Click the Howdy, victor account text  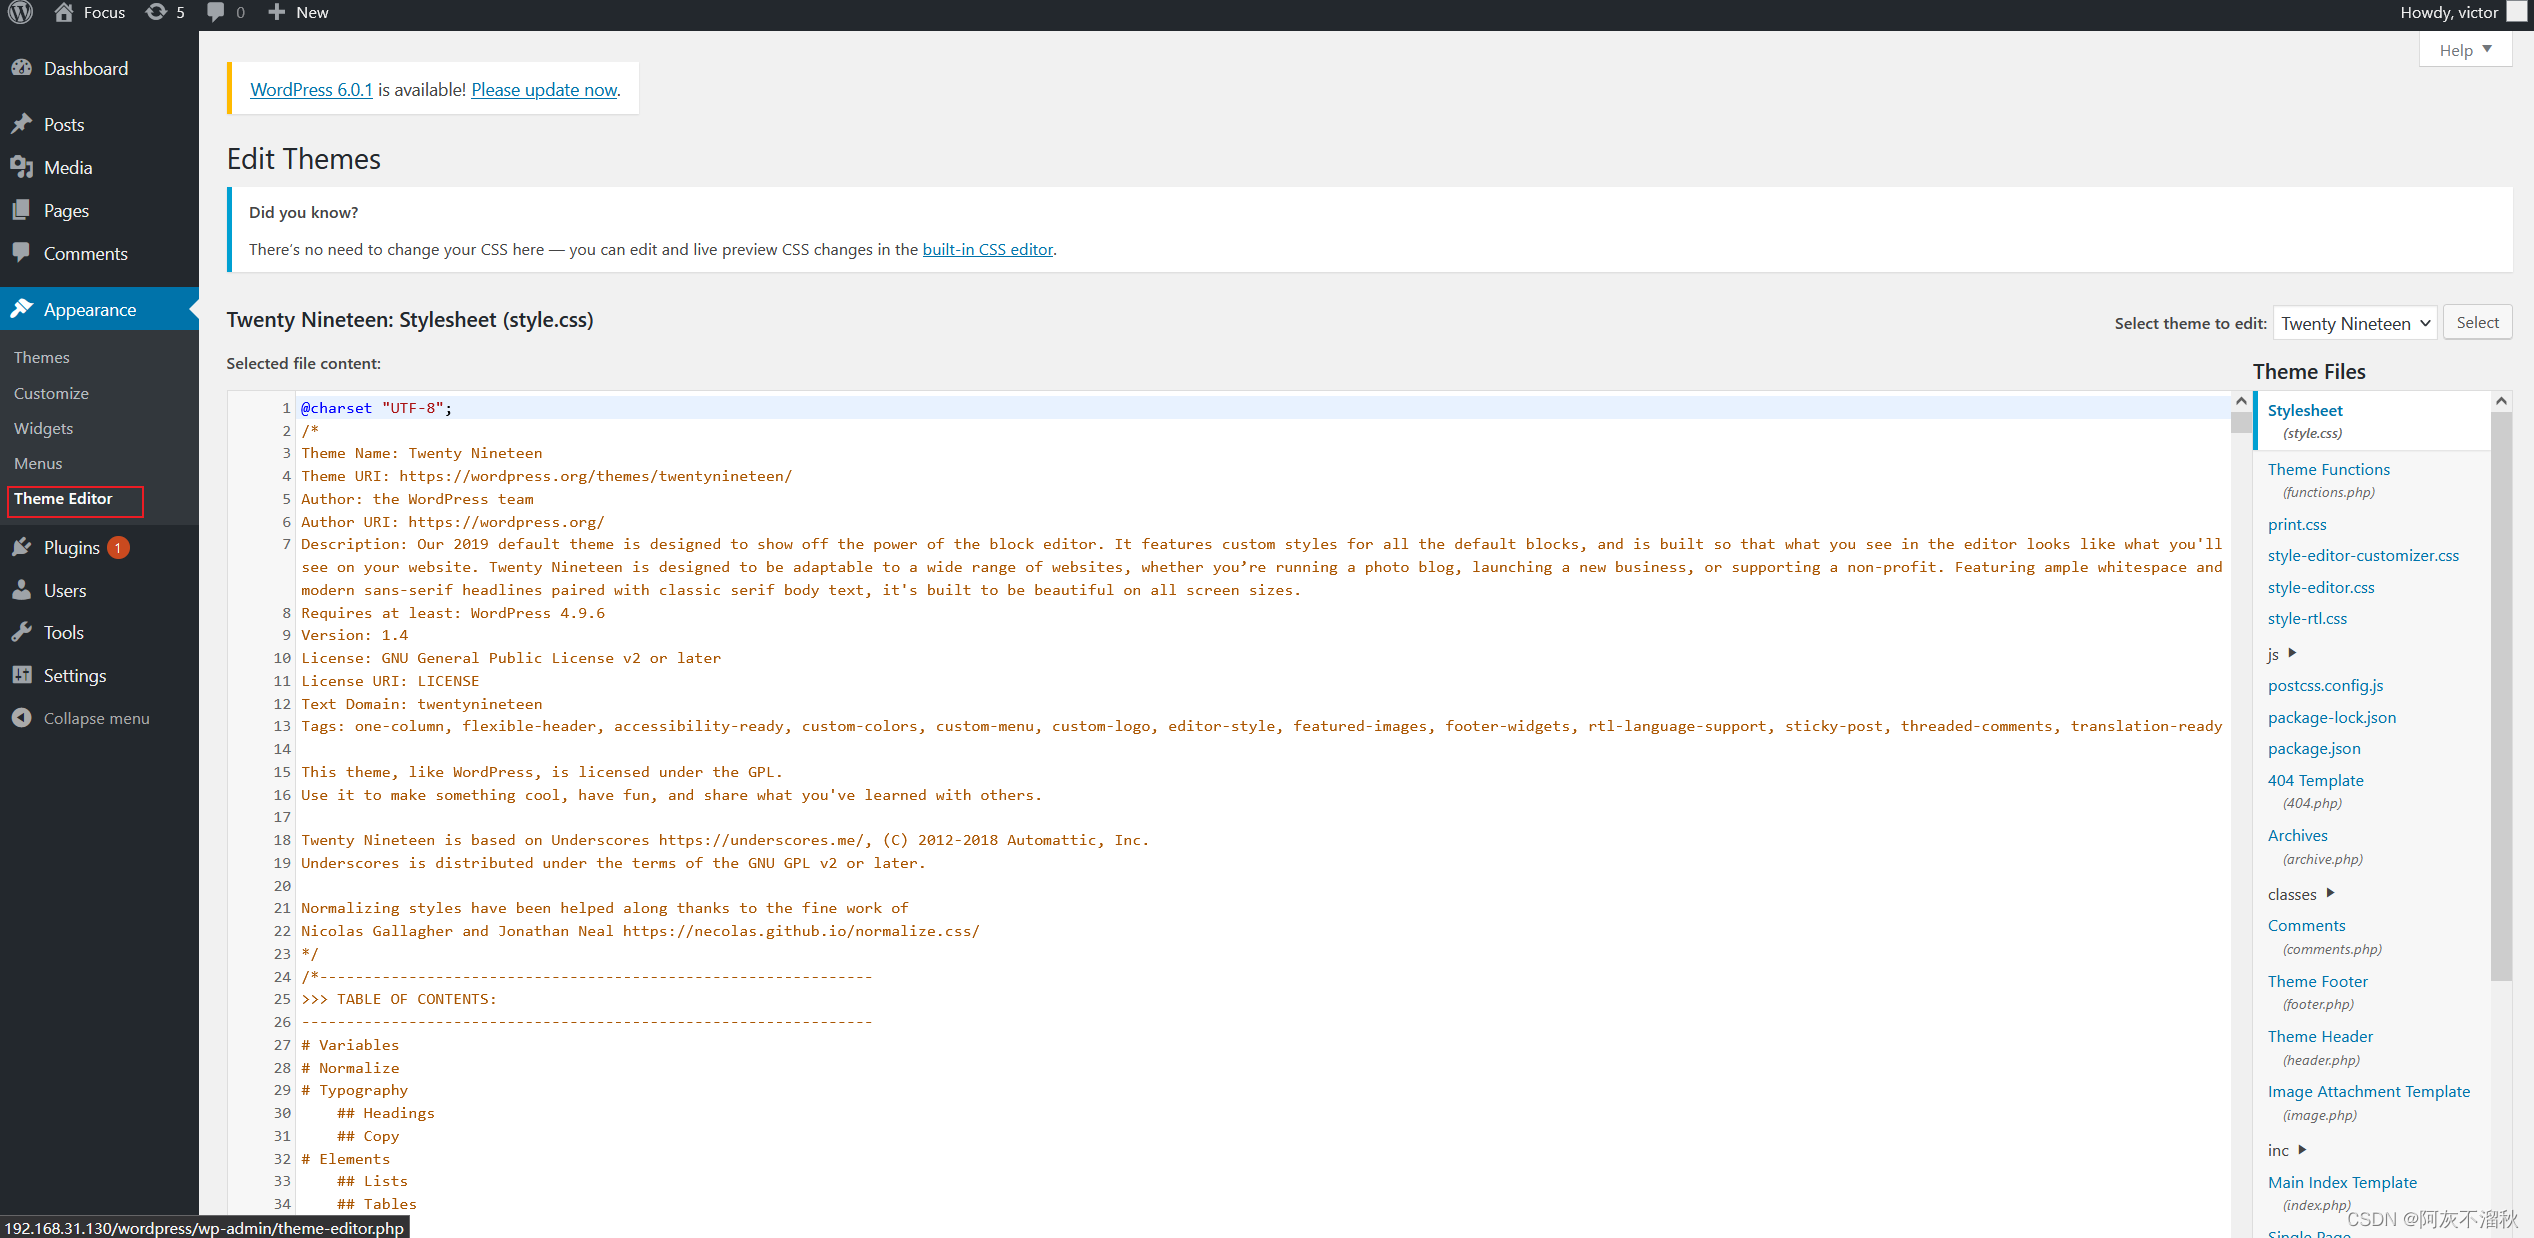pyautogui.click(x=2449, y=12)
